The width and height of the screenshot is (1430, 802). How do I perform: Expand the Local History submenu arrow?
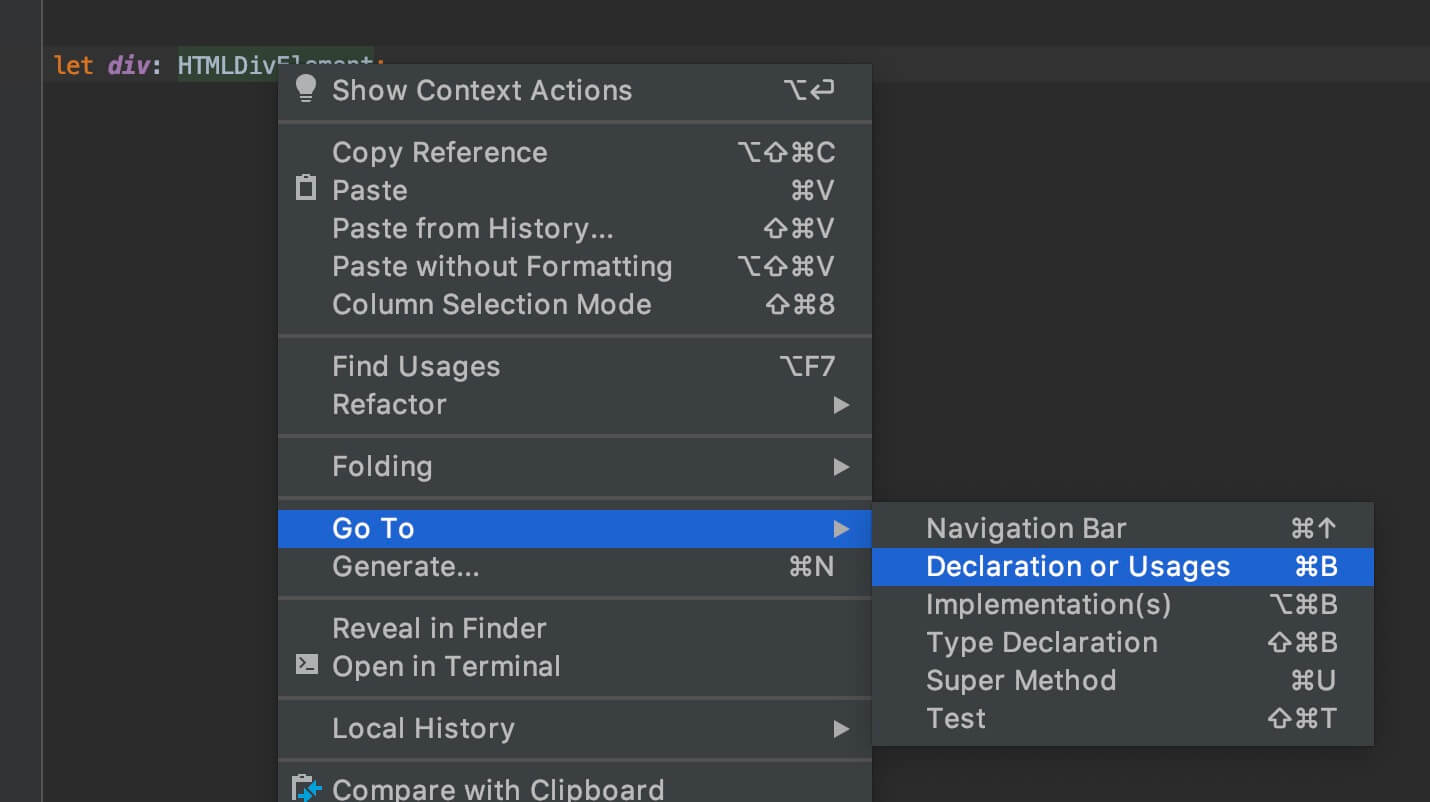(x=841, y=729)
